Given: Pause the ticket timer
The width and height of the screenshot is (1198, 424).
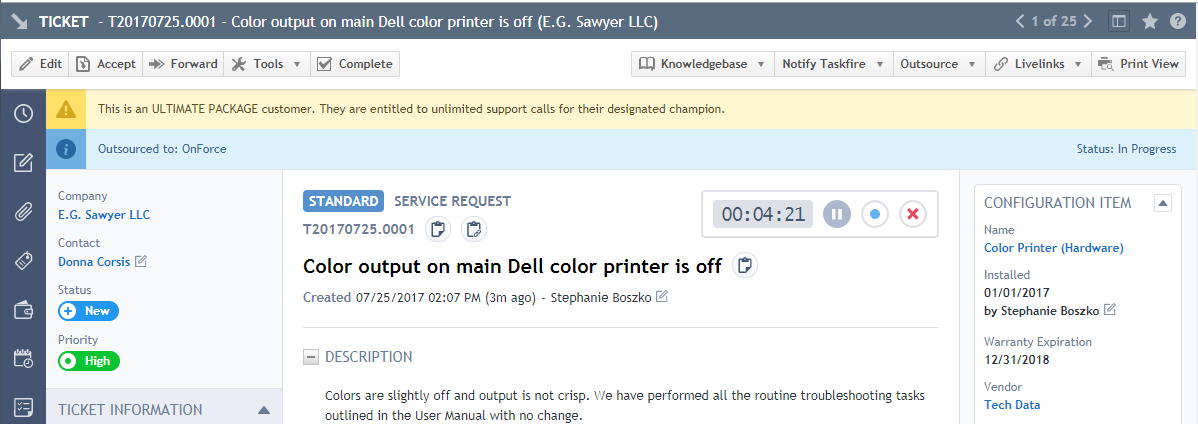Looking at the screenshot, I should [x=837, y=215].
